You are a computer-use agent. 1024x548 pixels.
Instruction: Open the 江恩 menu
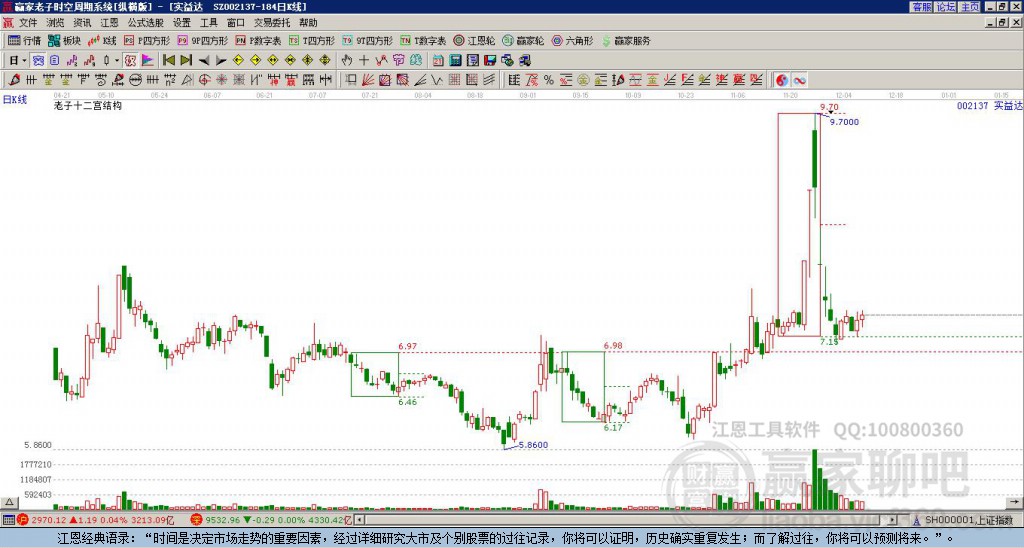click(x=109, y=23)
